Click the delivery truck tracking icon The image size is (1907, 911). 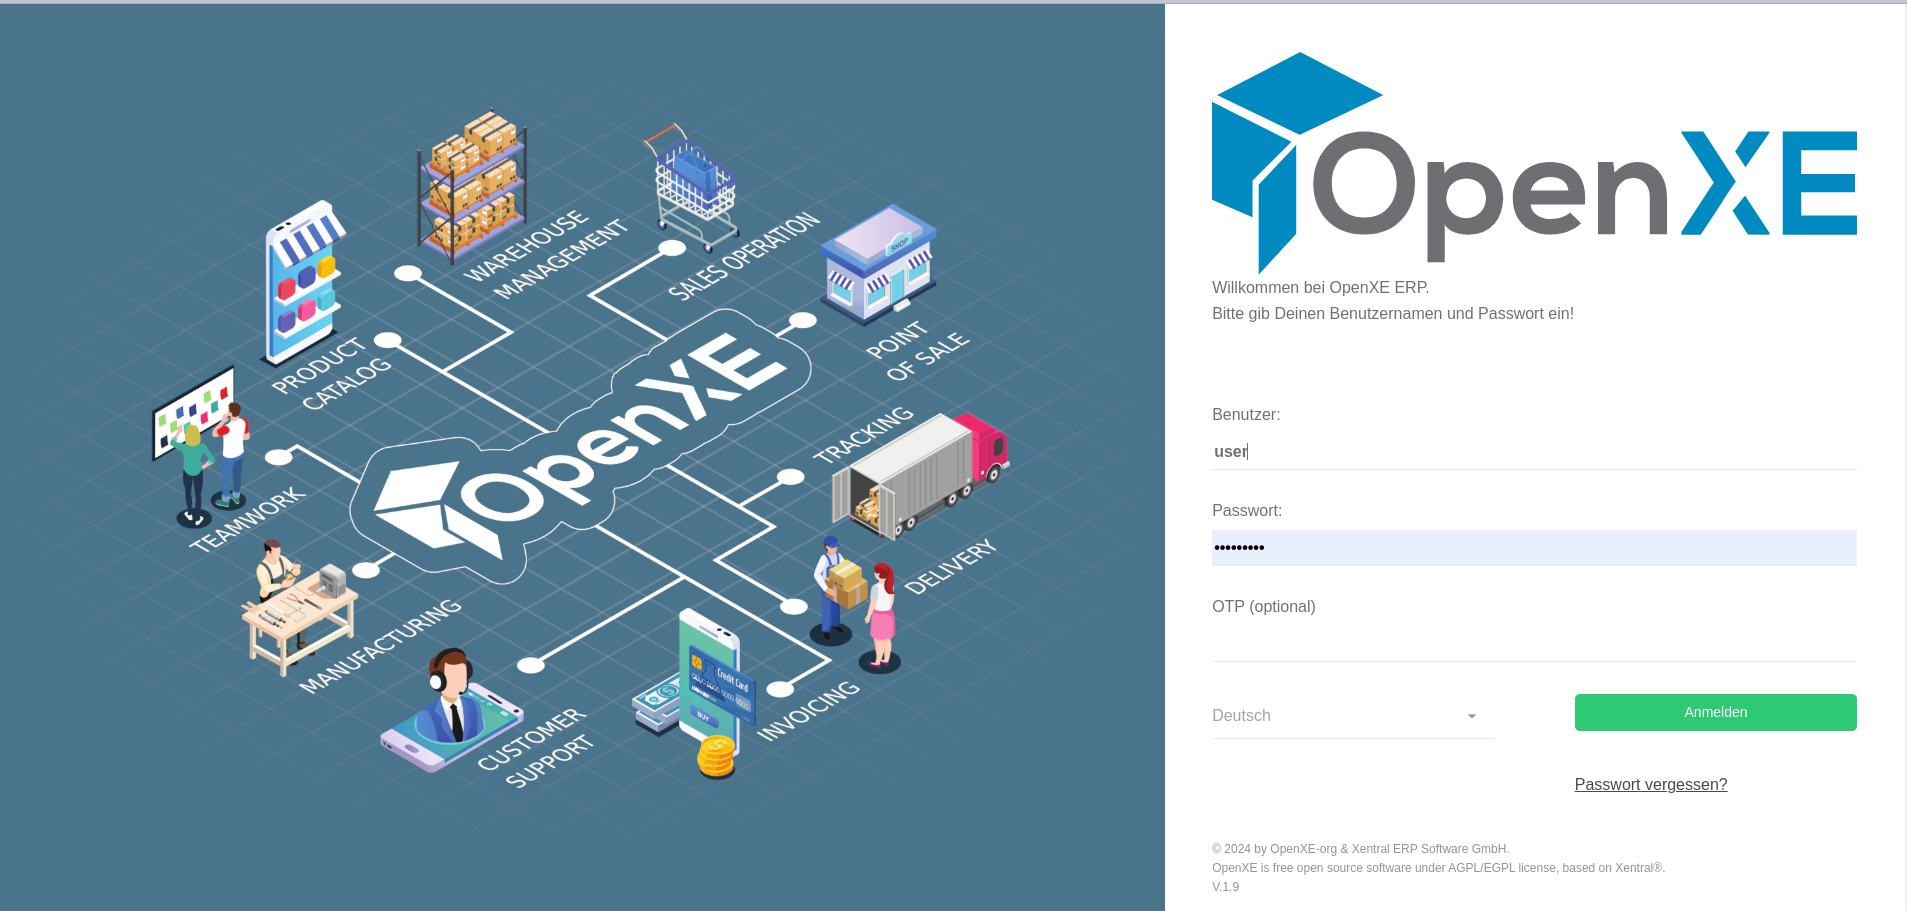click(919, 474)
